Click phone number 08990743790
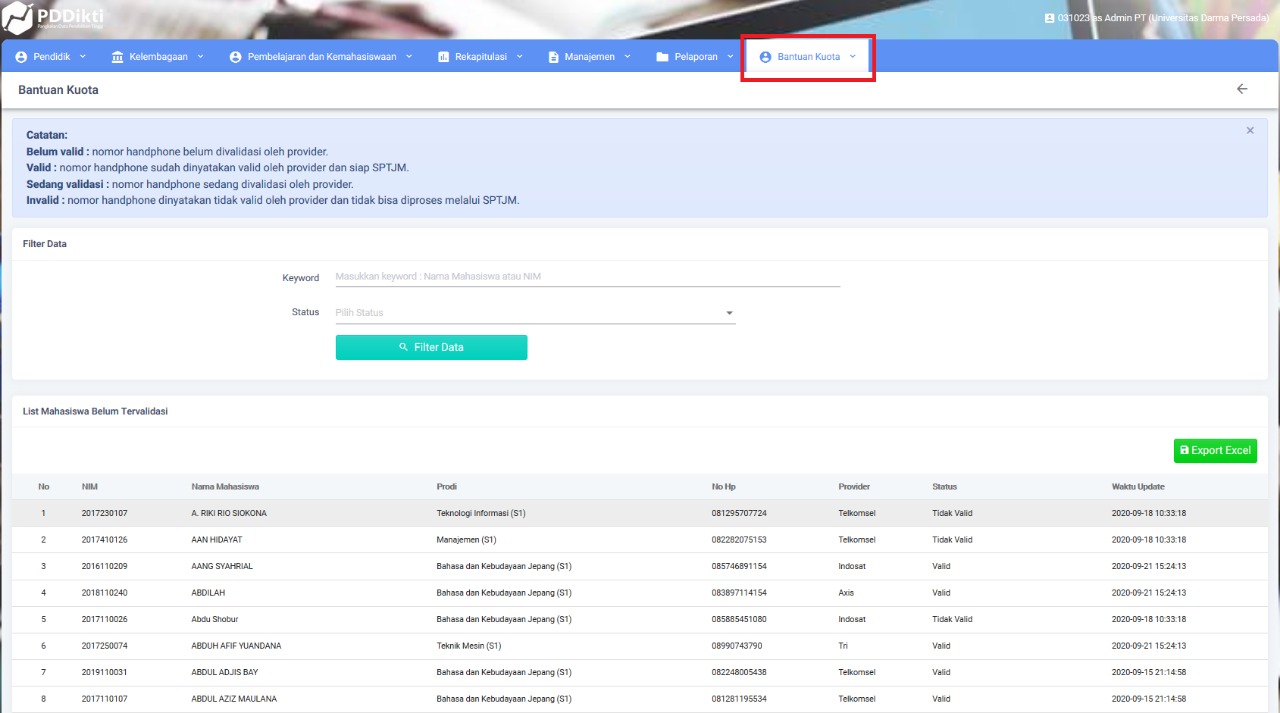 click(x=737, y=646)
